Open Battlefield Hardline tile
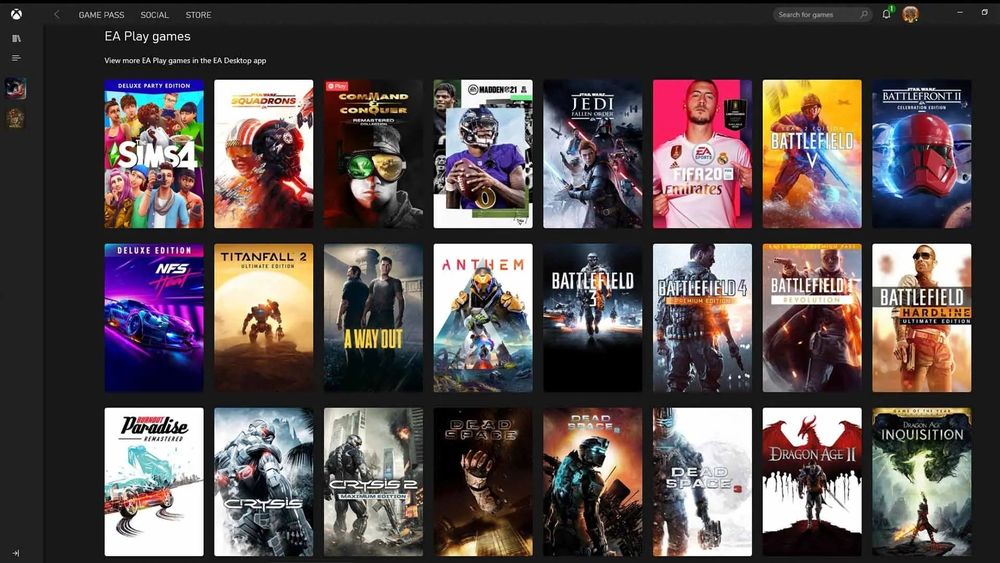Viewport: 1000px width, 563px height. click(922, 318)
